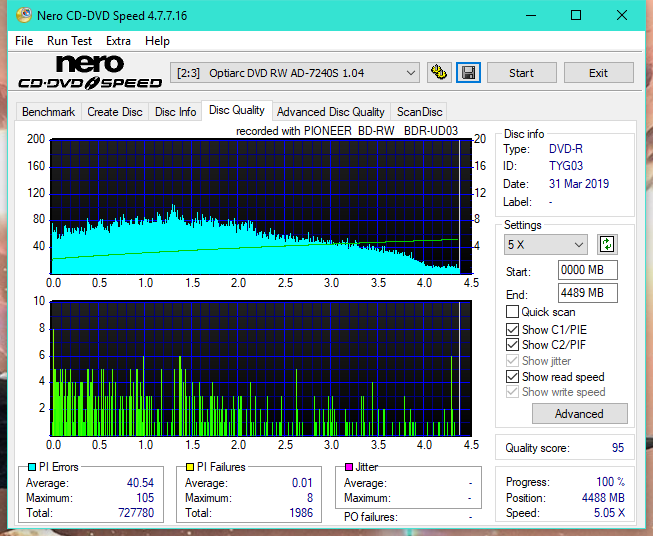Go to the Benchmark tab
The width and height of the screenshot is (653, 536).
[x=48, y=112]
